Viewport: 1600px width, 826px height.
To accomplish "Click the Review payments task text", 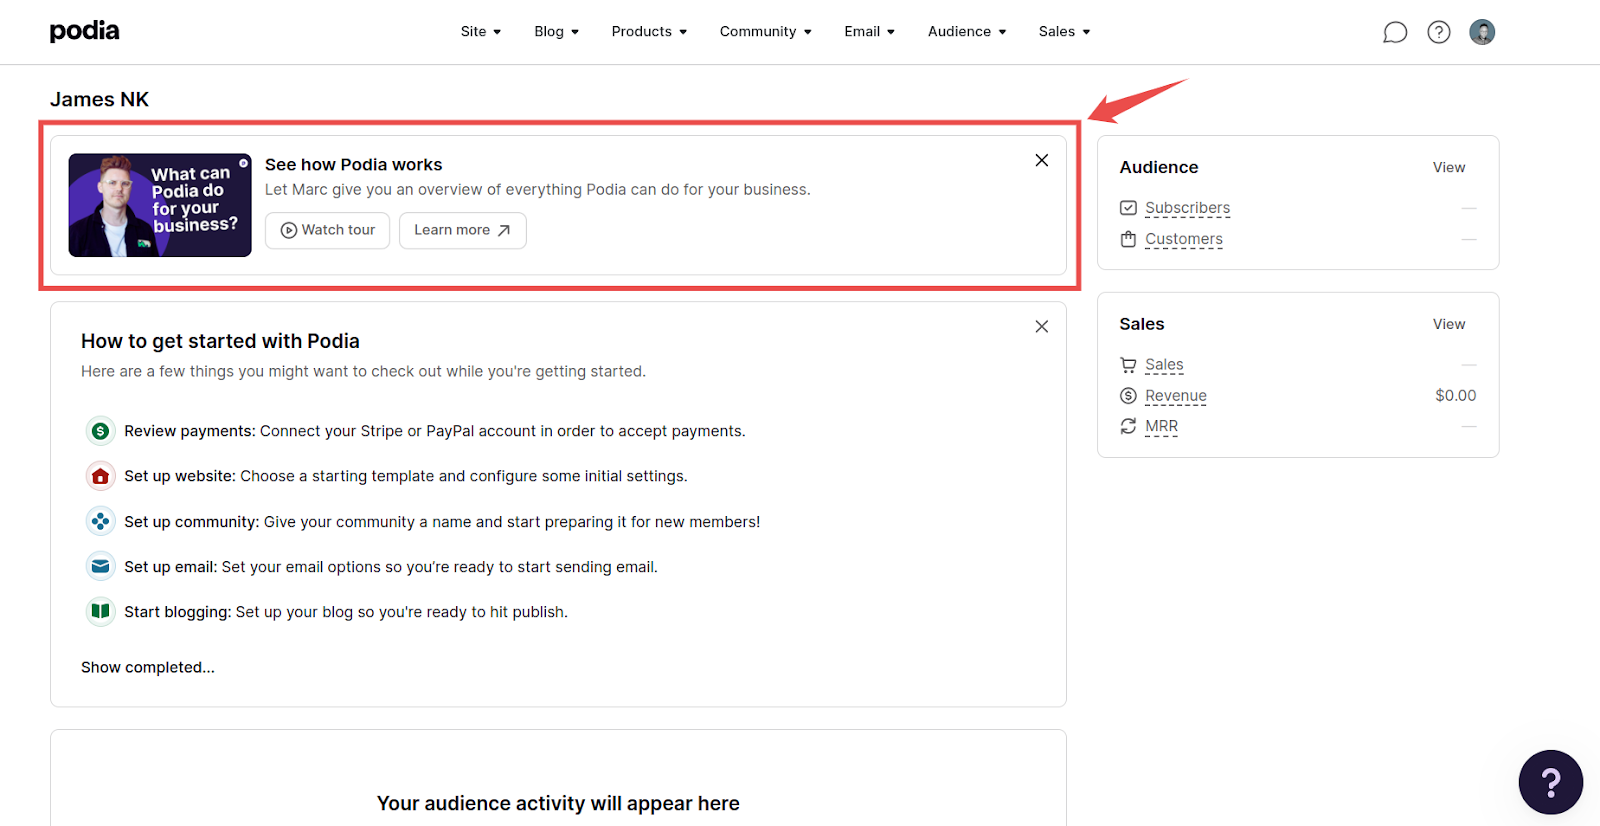I will [x=435, y=431].
